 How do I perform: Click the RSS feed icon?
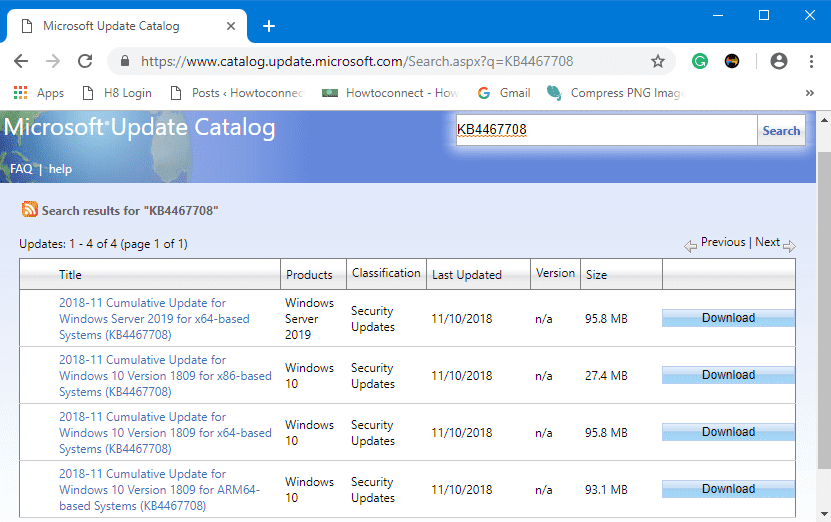click(x=30, y=209)
